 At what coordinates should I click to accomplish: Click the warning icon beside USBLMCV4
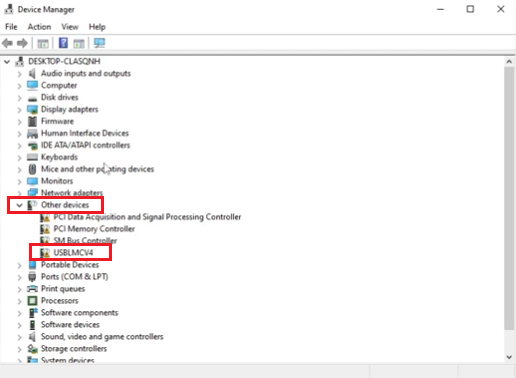pyautogui.click(x=45, y=253)
